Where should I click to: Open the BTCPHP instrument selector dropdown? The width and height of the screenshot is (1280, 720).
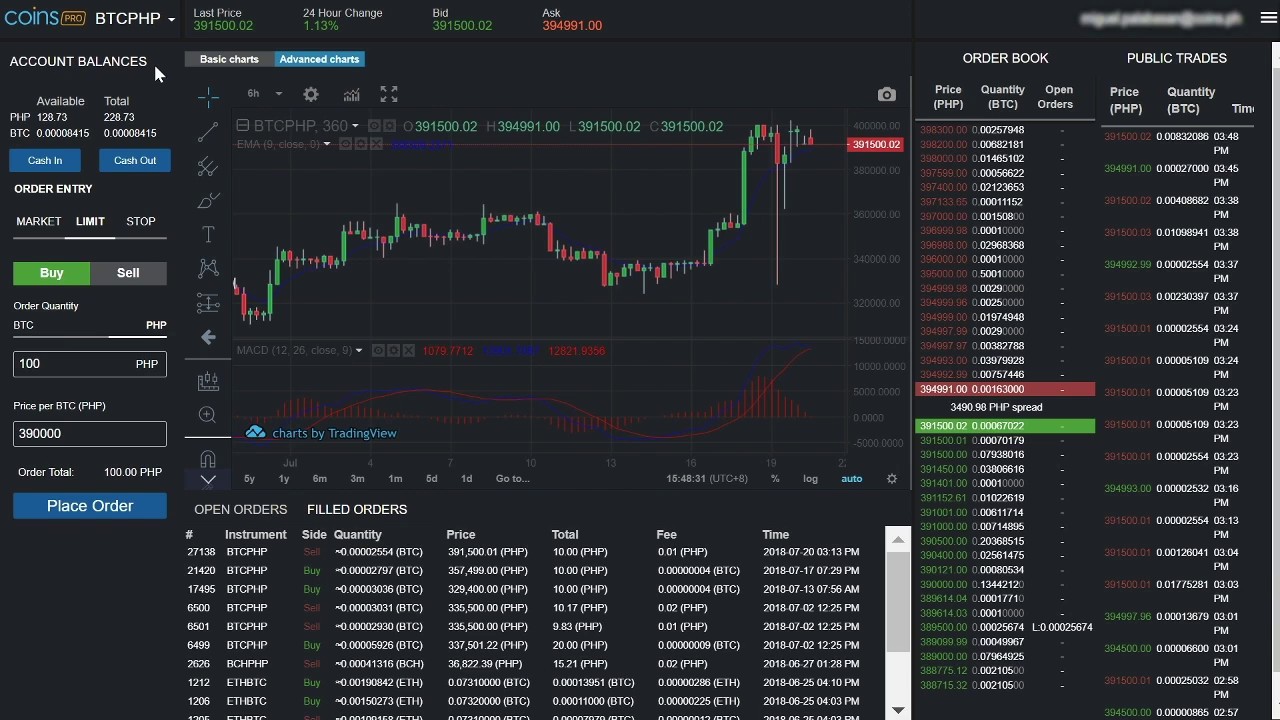click(x=135, y=18)
